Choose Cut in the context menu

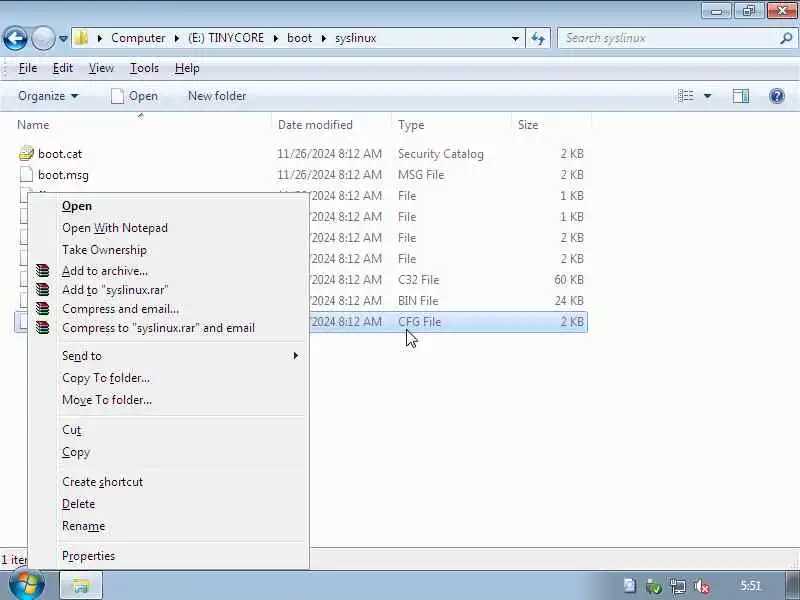tap(71, 430)
